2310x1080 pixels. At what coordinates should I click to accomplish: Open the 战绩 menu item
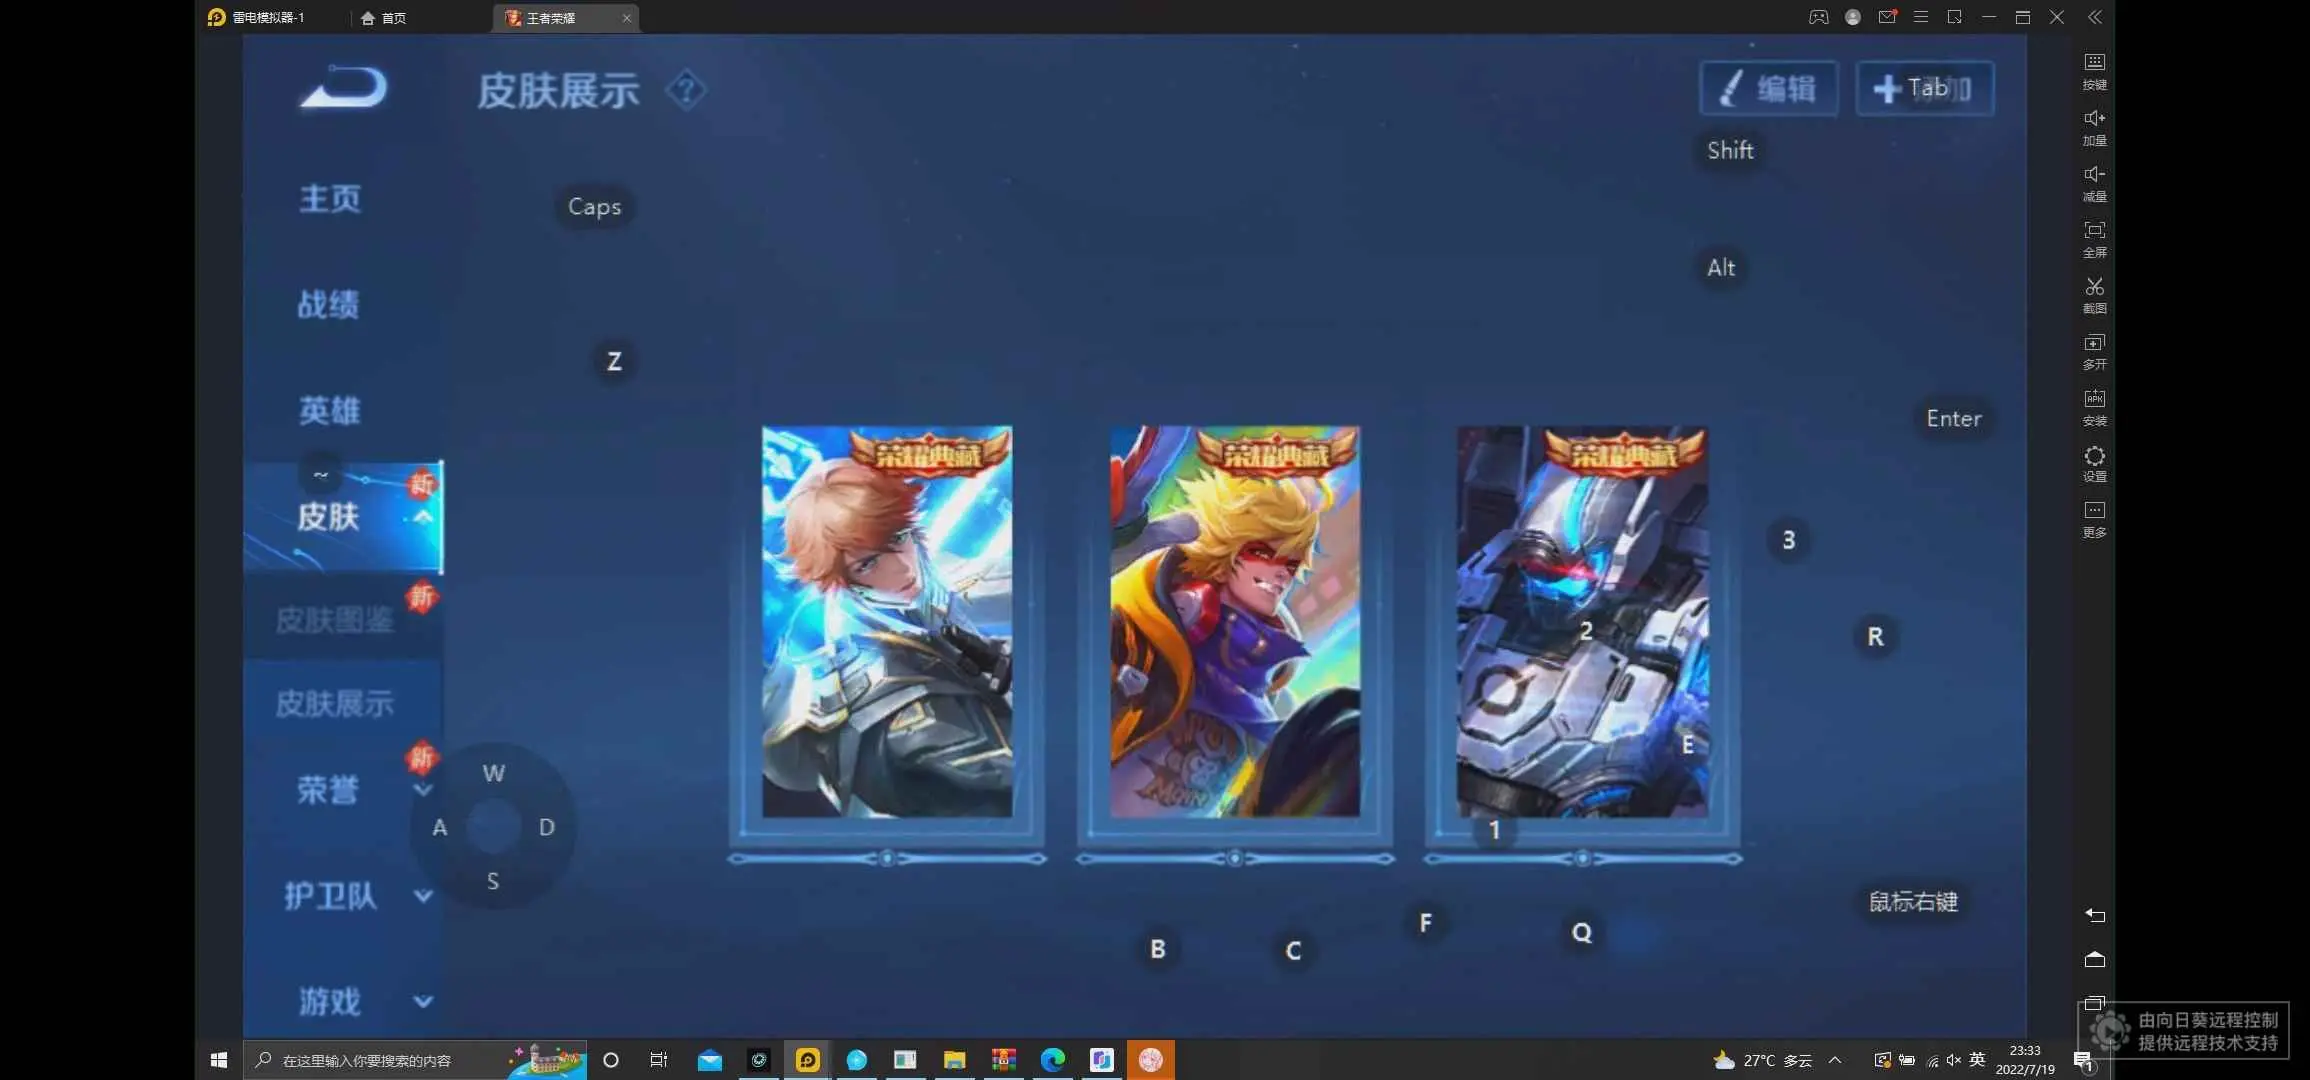[329, 304]
